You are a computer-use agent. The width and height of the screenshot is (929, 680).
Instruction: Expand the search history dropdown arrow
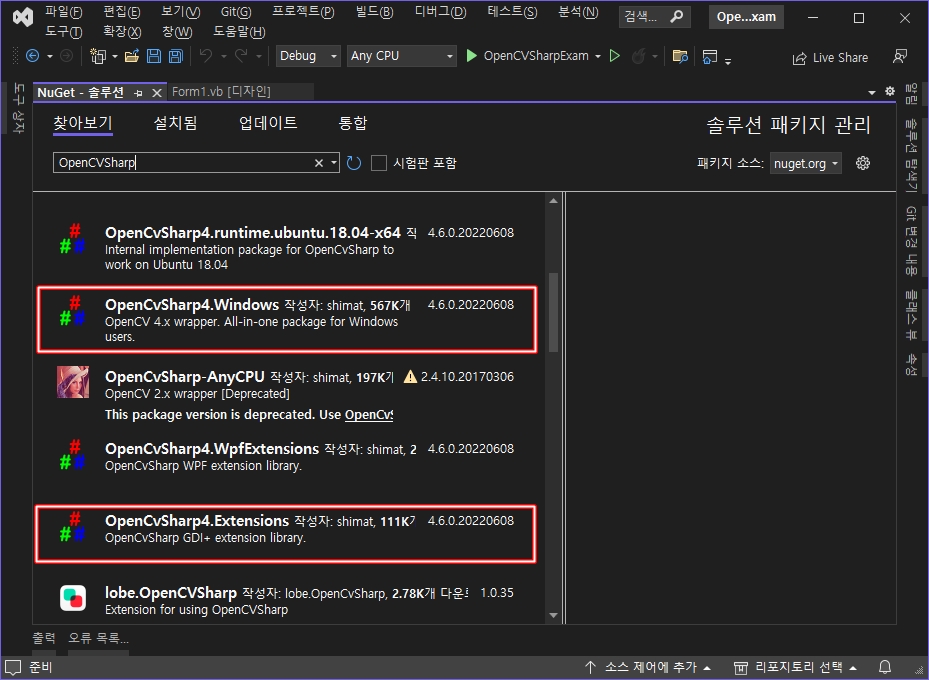(334, 162)
